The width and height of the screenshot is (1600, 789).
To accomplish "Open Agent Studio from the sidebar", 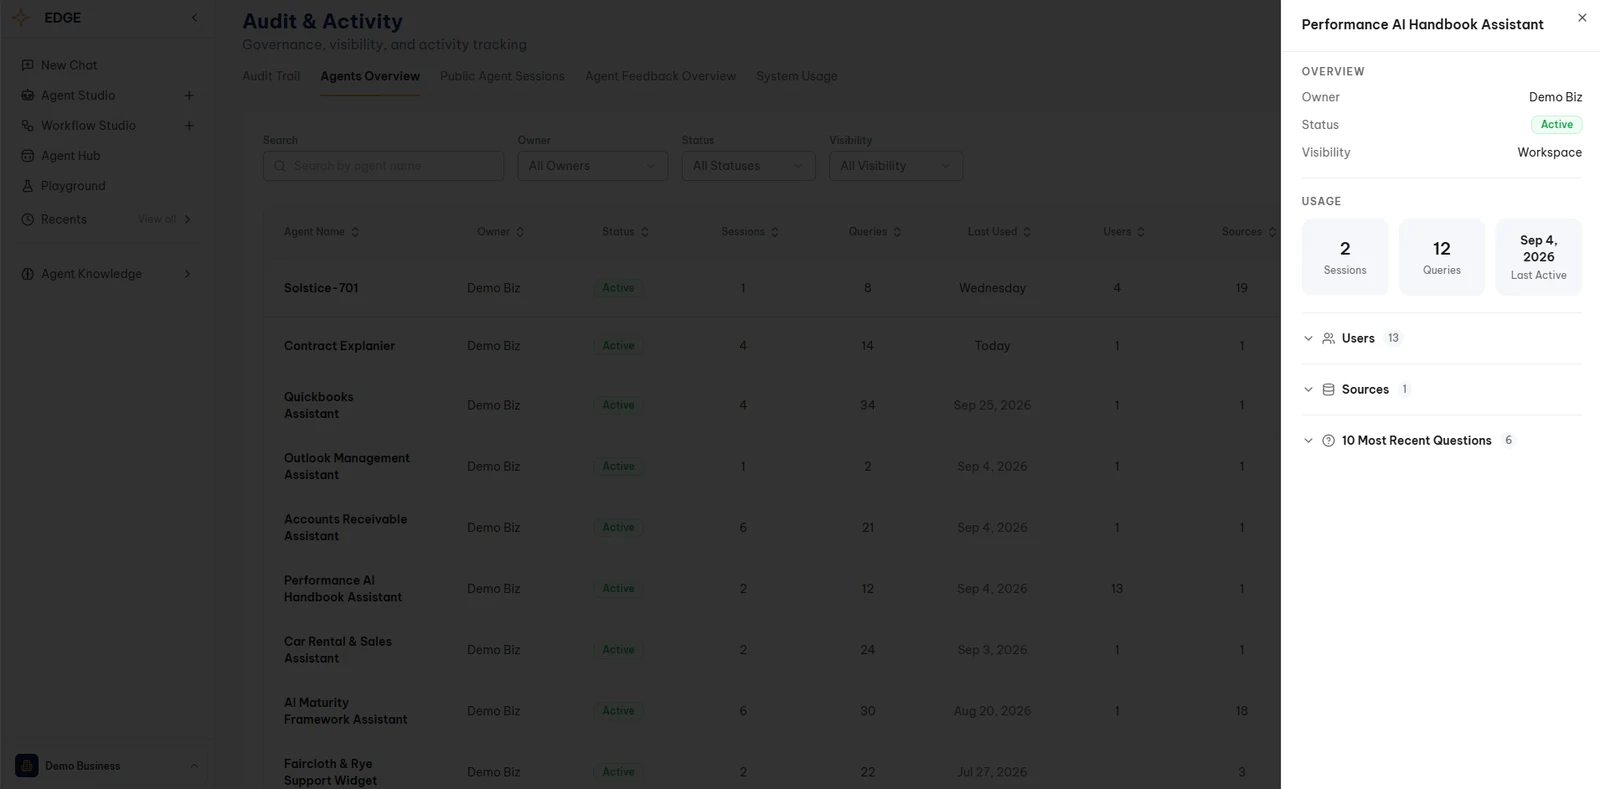I will coord(78,95).
